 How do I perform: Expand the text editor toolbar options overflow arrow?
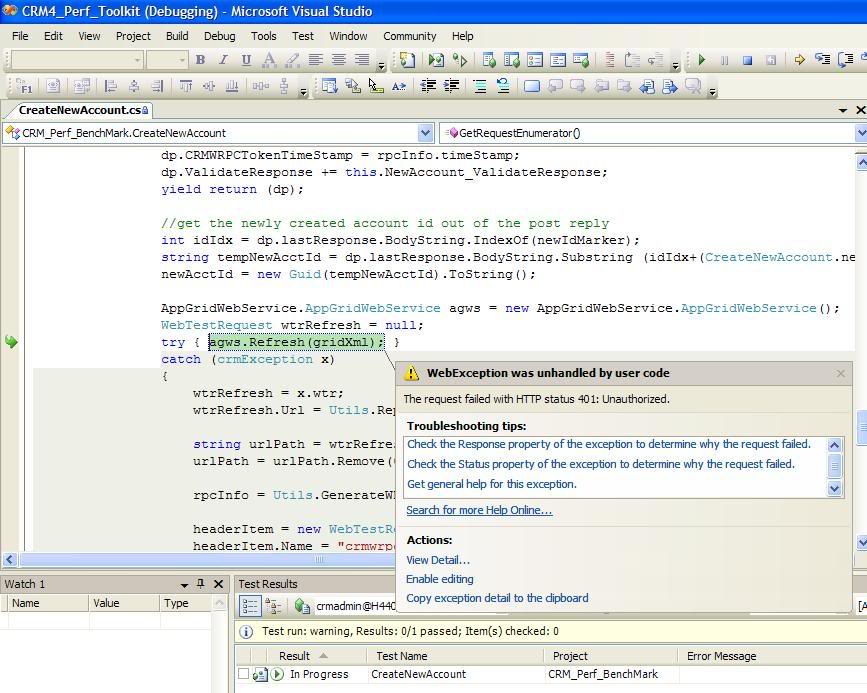click(713, 92)
